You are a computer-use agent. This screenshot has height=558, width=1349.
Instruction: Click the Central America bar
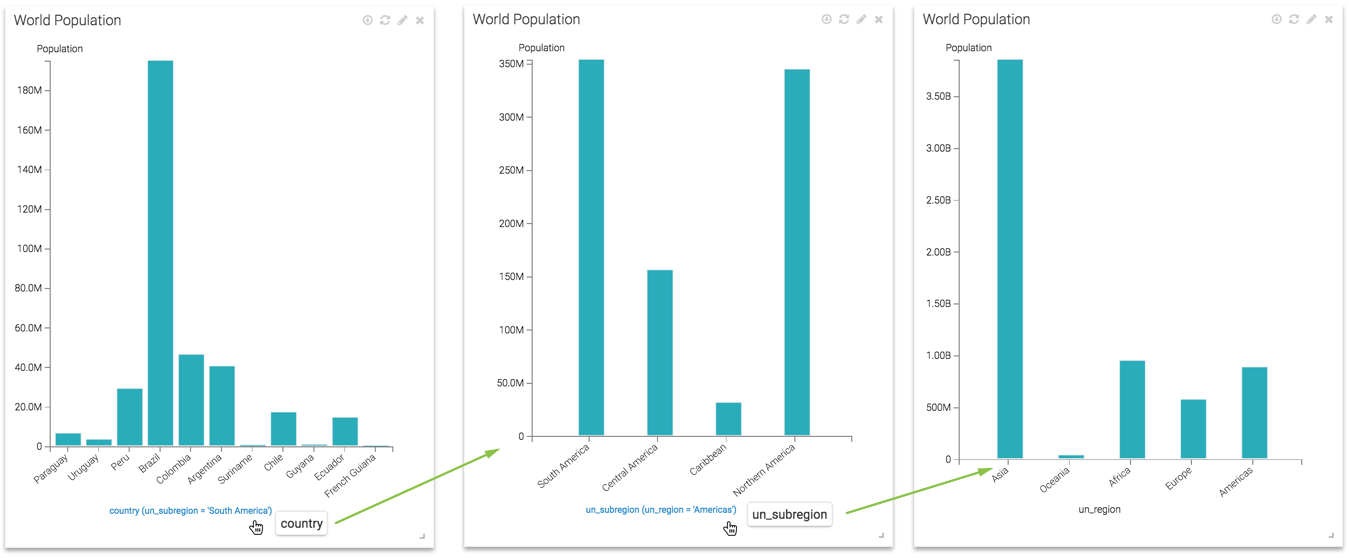coord(660,352)
